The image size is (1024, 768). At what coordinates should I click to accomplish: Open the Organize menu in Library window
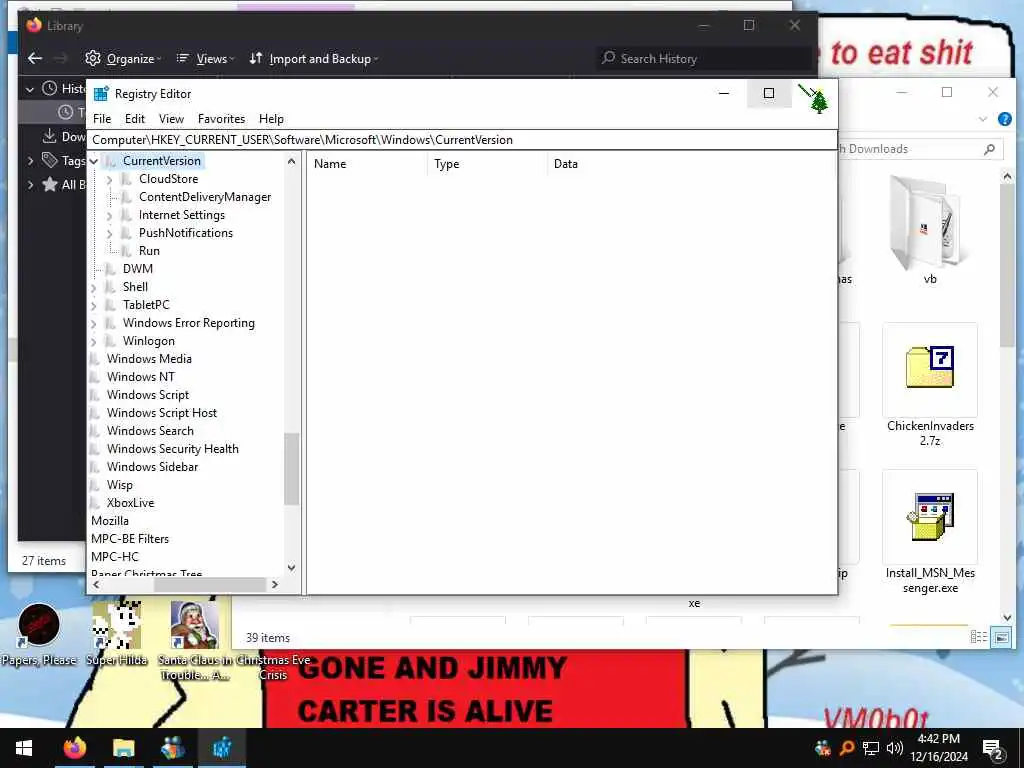tap(123, 59)
